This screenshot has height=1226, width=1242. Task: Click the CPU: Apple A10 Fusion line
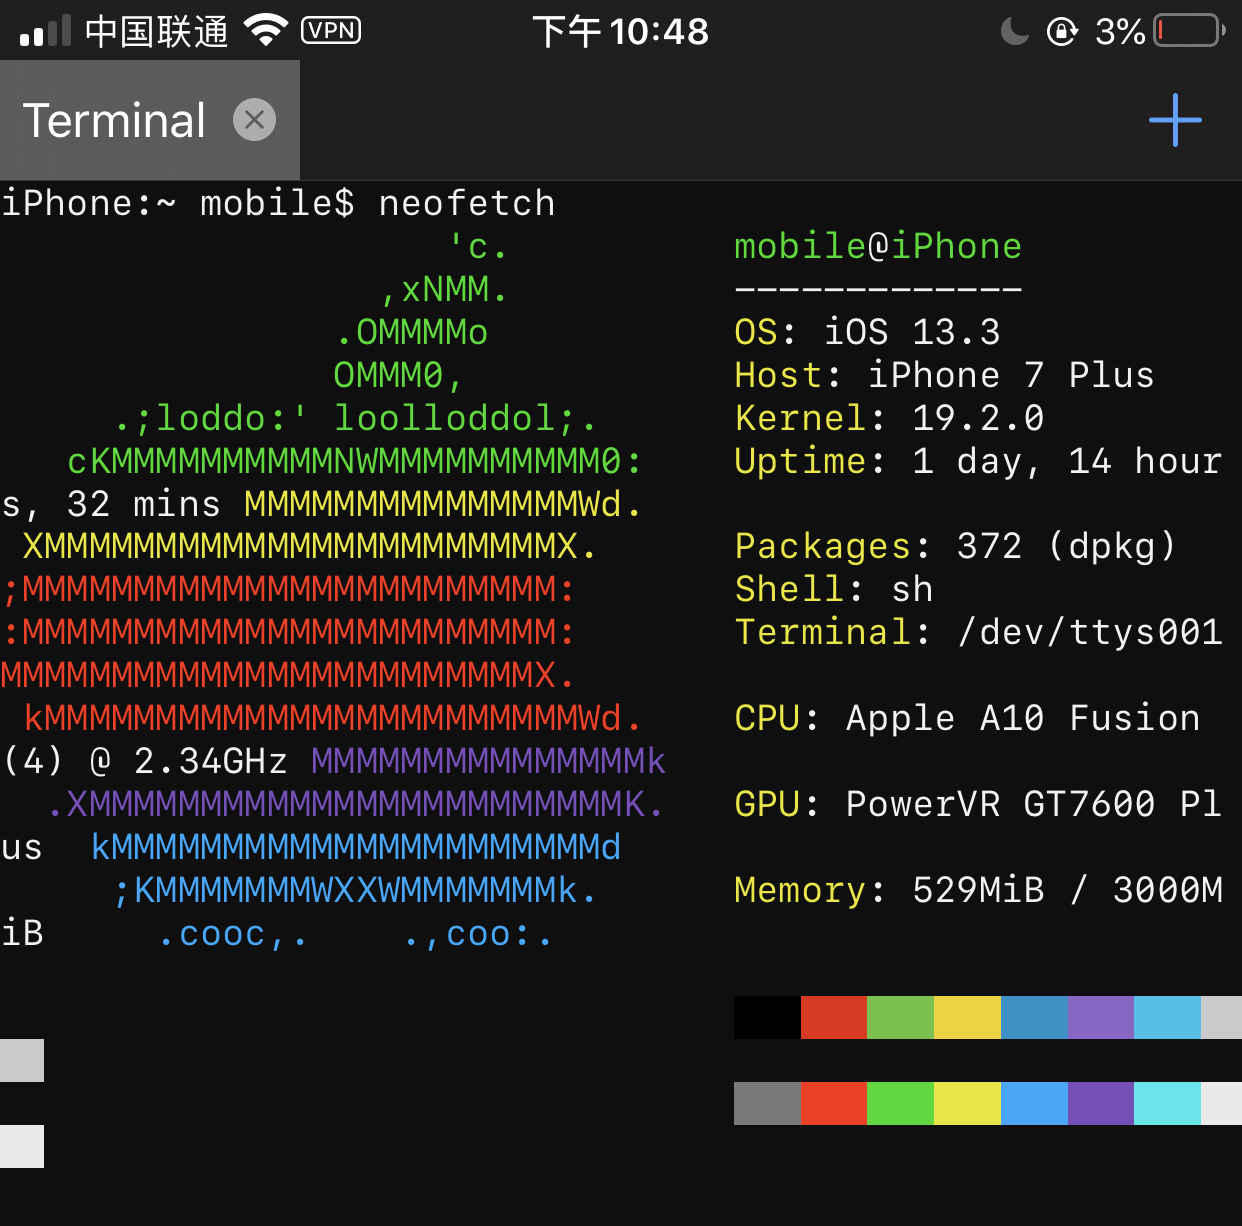967,718
